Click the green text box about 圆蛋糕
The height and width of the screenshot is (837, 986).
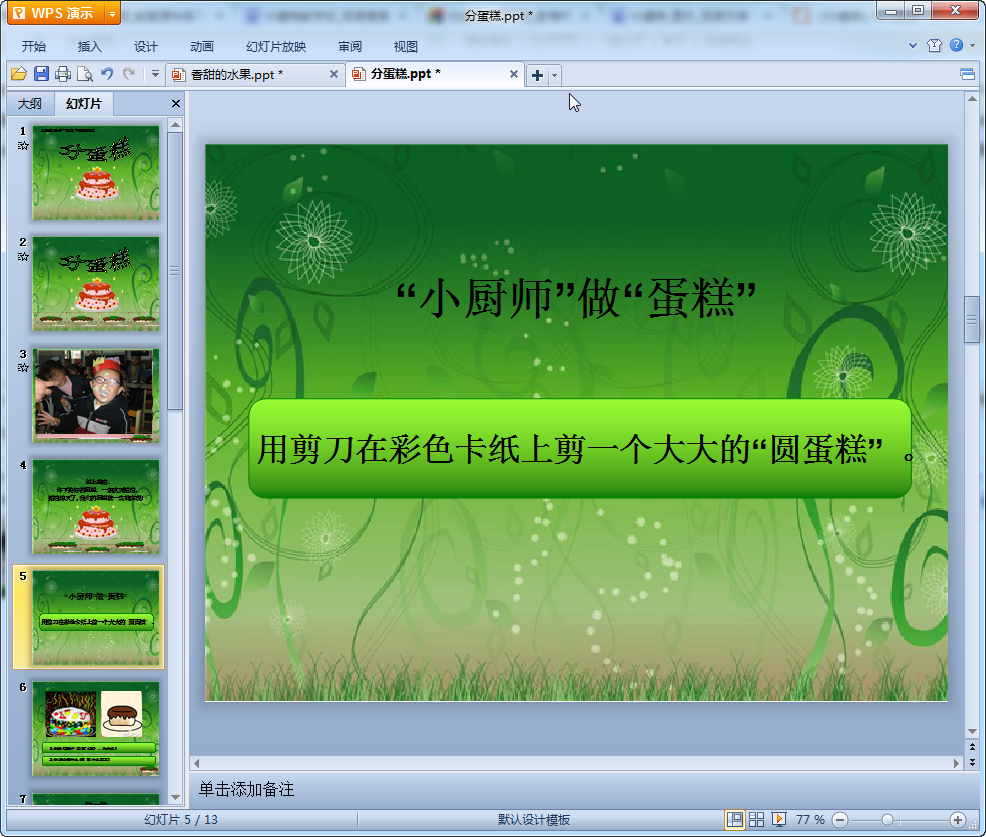(580, 449)
